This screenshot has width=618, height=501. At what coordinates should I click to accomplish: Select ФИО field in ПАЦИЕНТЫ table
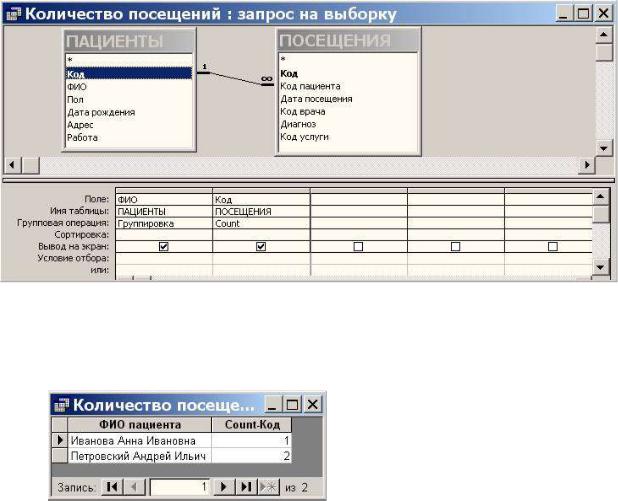[128, 87]
